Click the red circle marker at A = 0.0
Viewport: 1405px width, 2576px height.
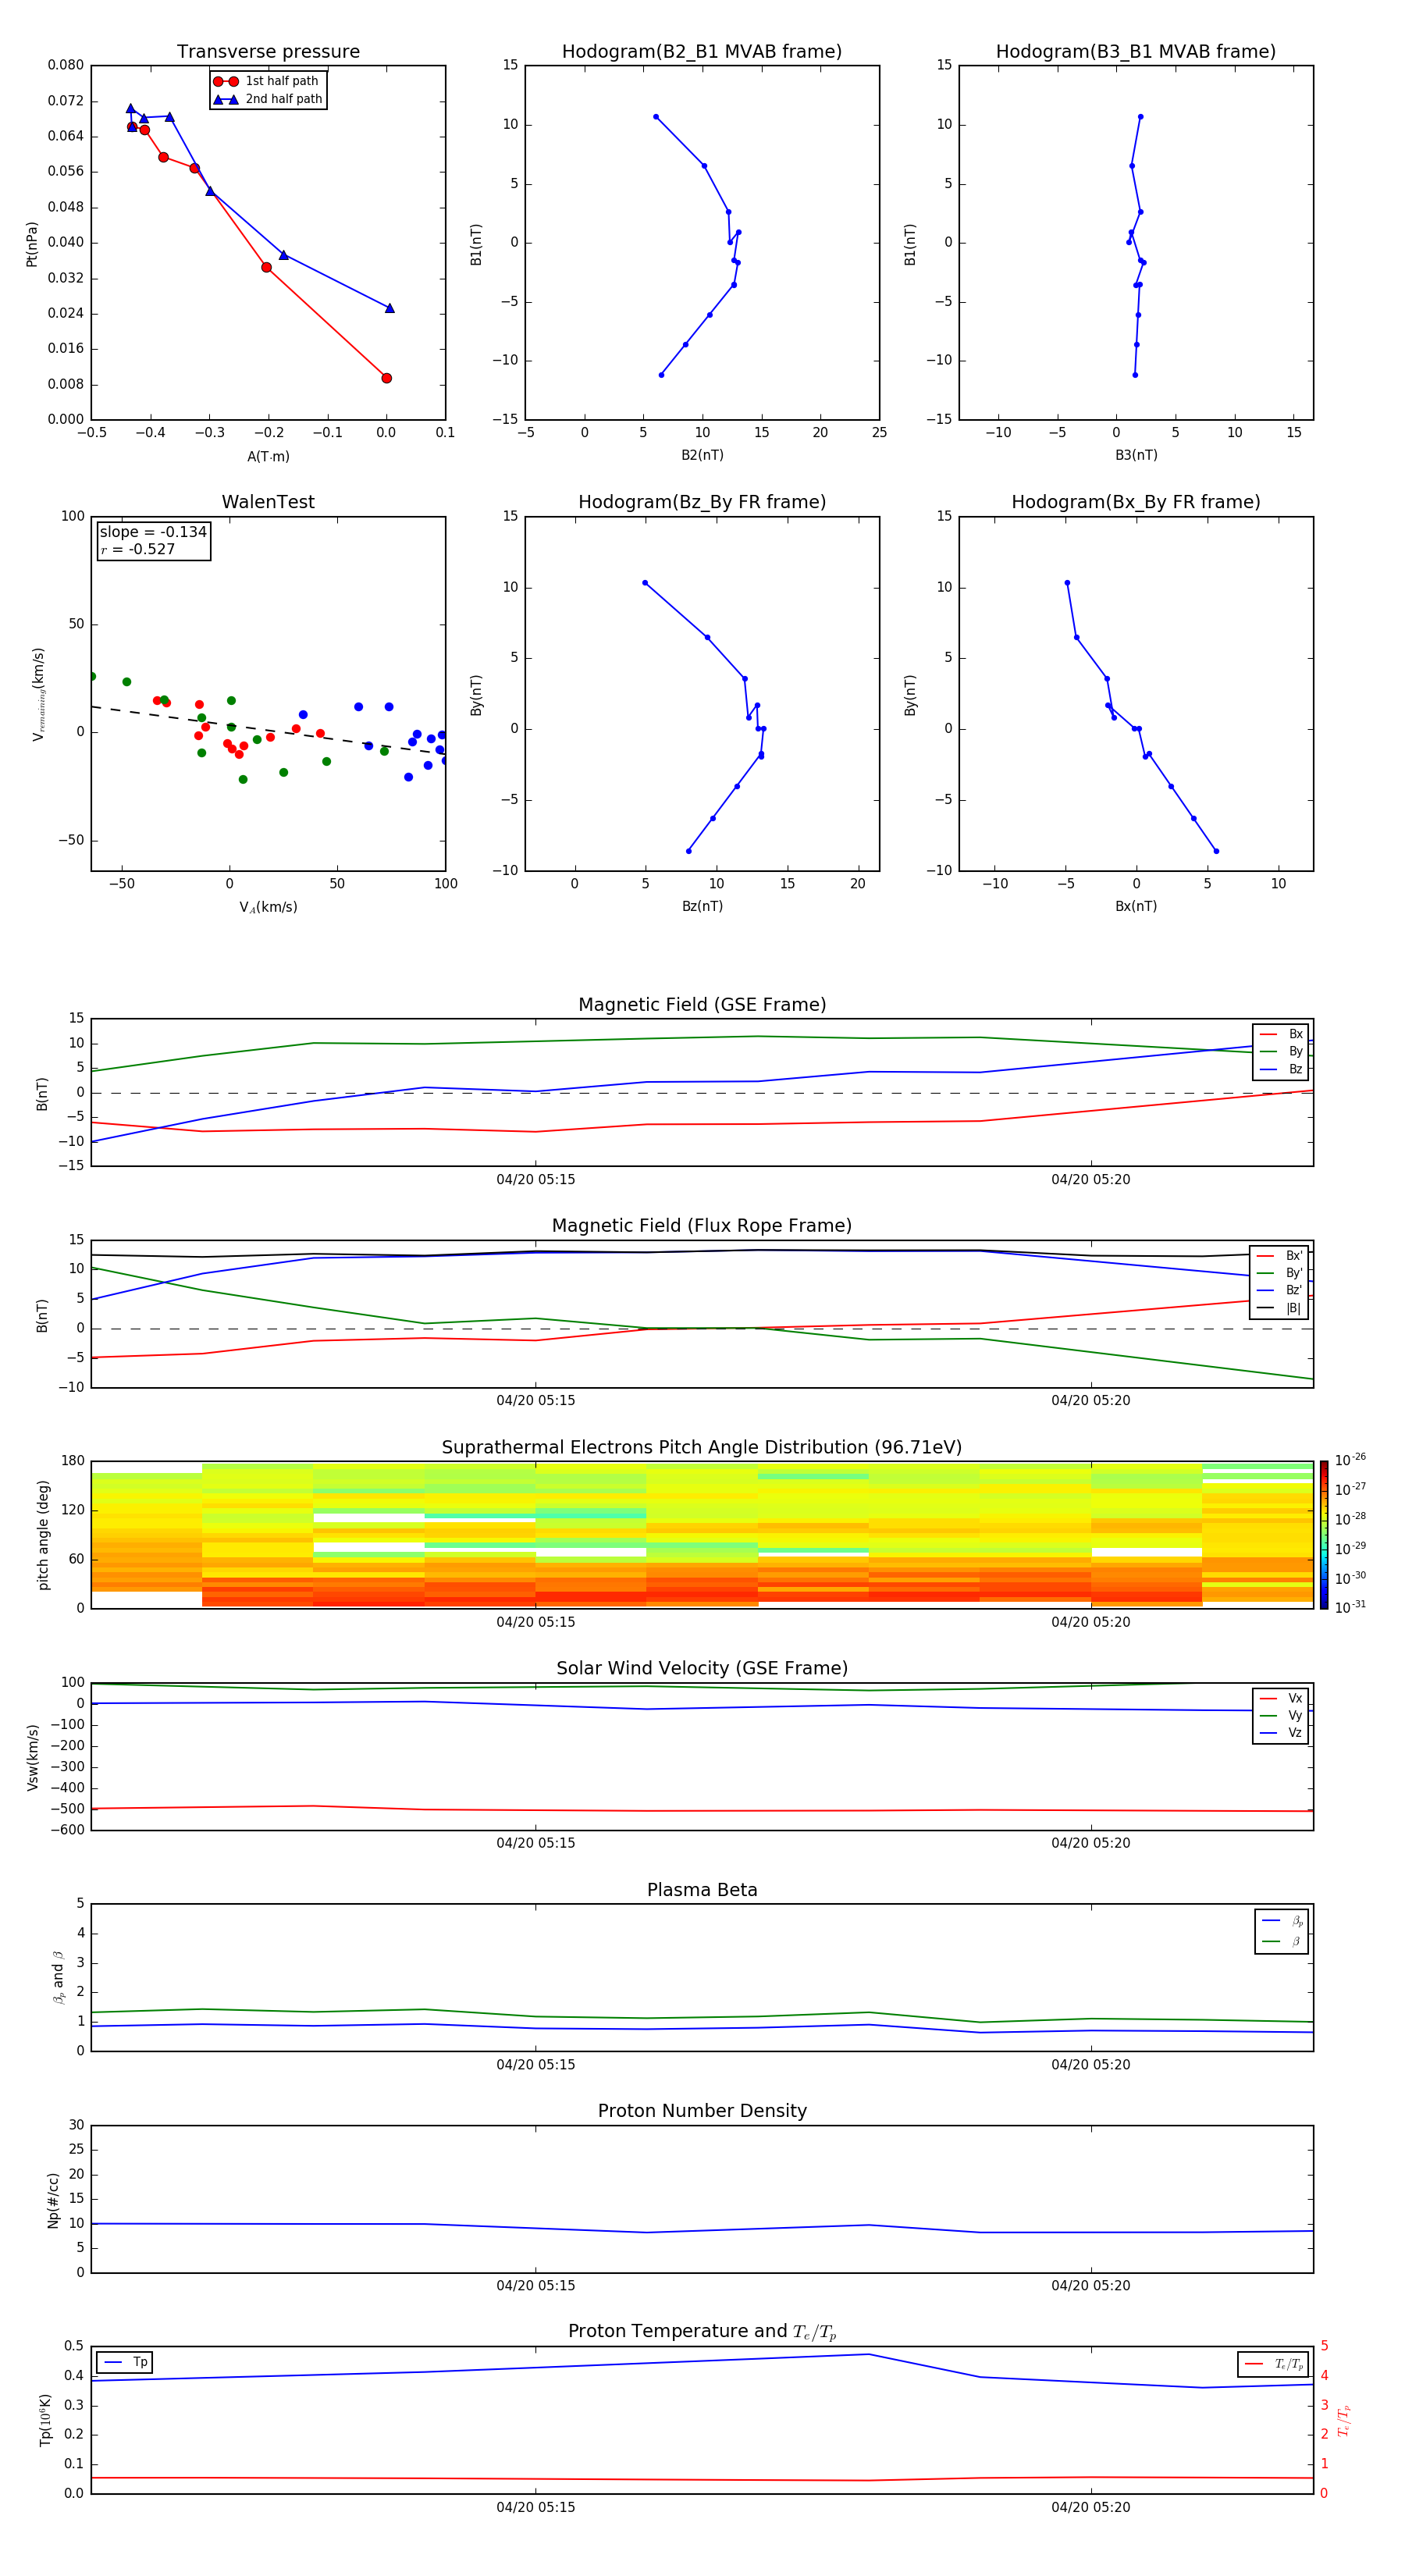(386, 378)
